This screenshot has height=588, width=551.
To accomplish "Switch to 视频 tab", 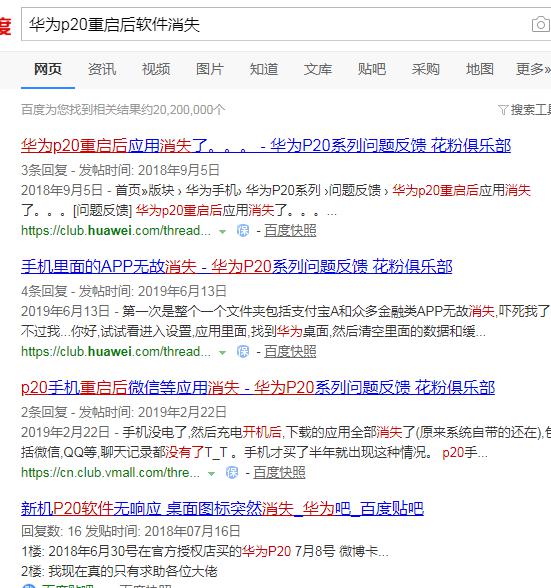I will click(156, 69).
